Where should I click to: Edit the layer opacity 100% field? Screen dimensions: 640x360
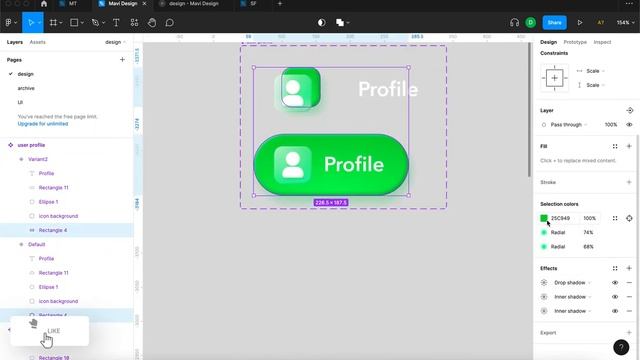pos(611,124)
